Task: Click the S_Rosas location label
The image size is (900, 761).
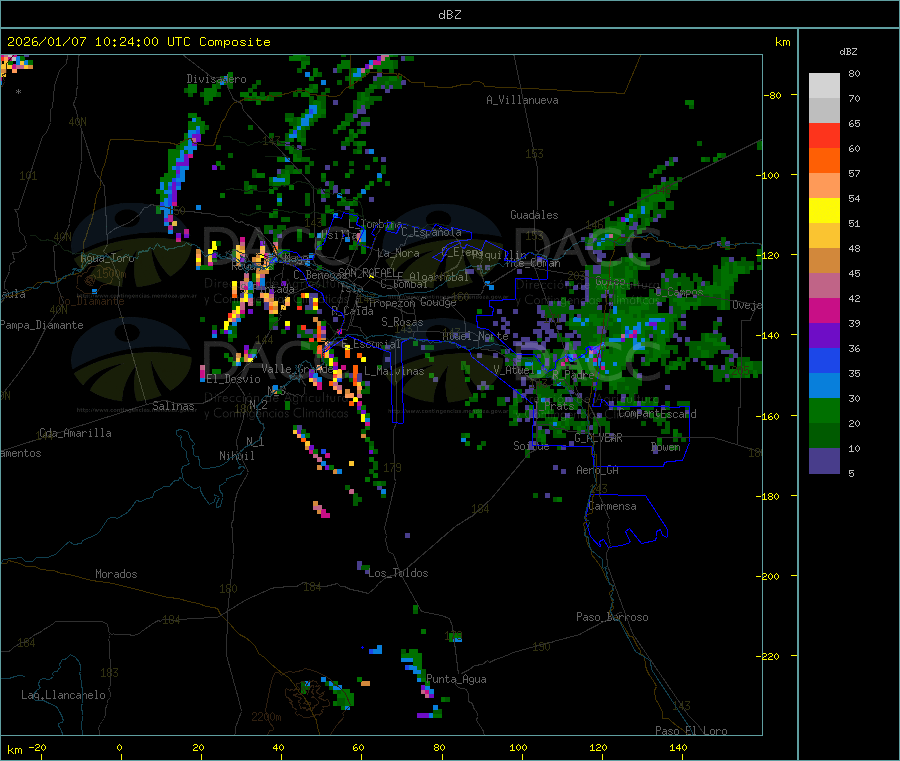Action: (x=402, y=322)
